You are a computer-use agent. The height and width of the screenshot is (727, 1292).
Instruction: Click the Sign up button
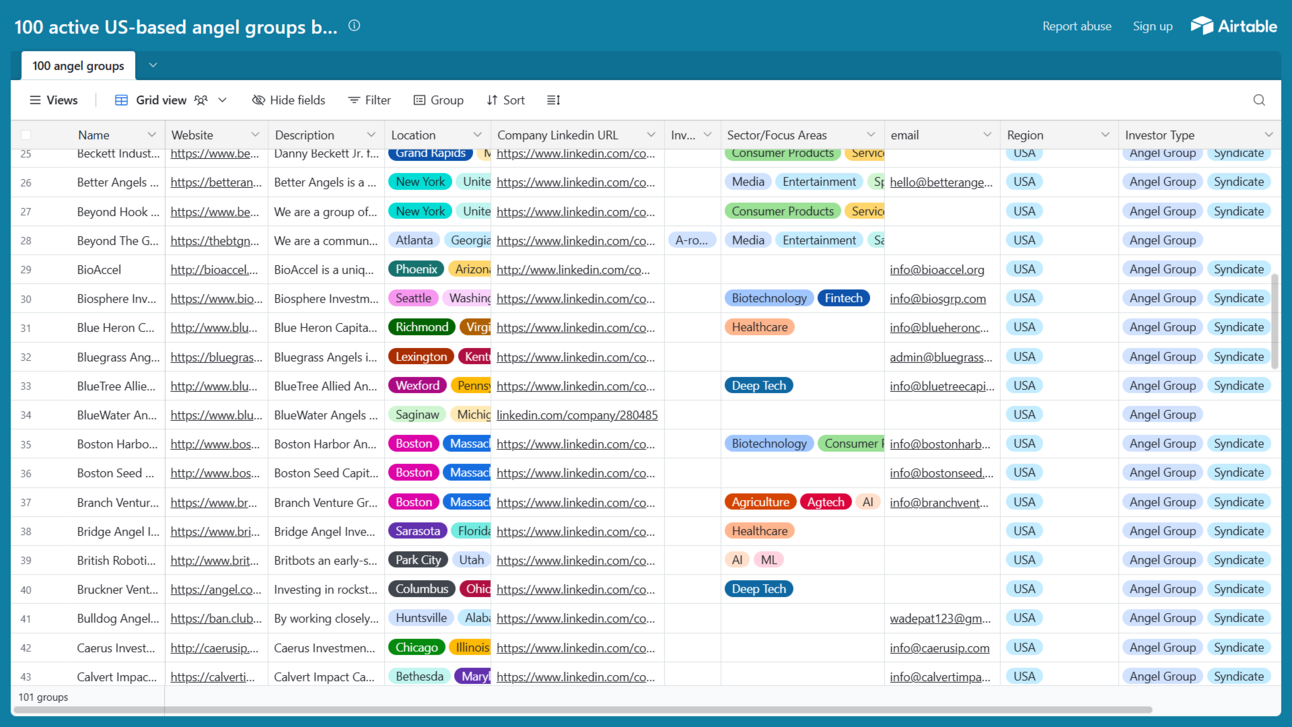[x=1153, y=26]
